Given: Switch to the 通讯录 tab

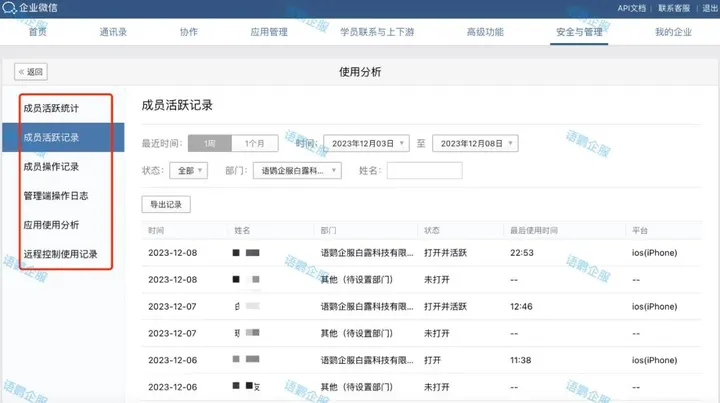Looking at the screenshot, I should point(113,32).
